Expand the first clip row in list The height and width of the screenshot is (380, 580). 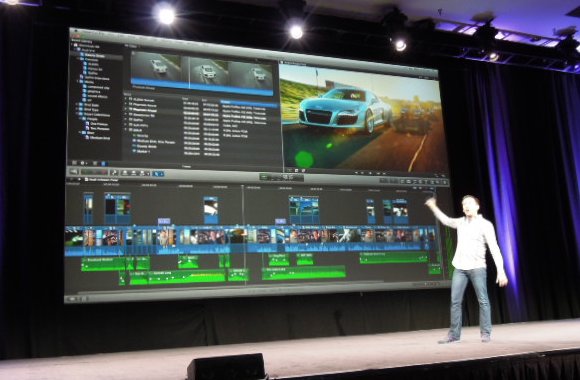point(126,99)
